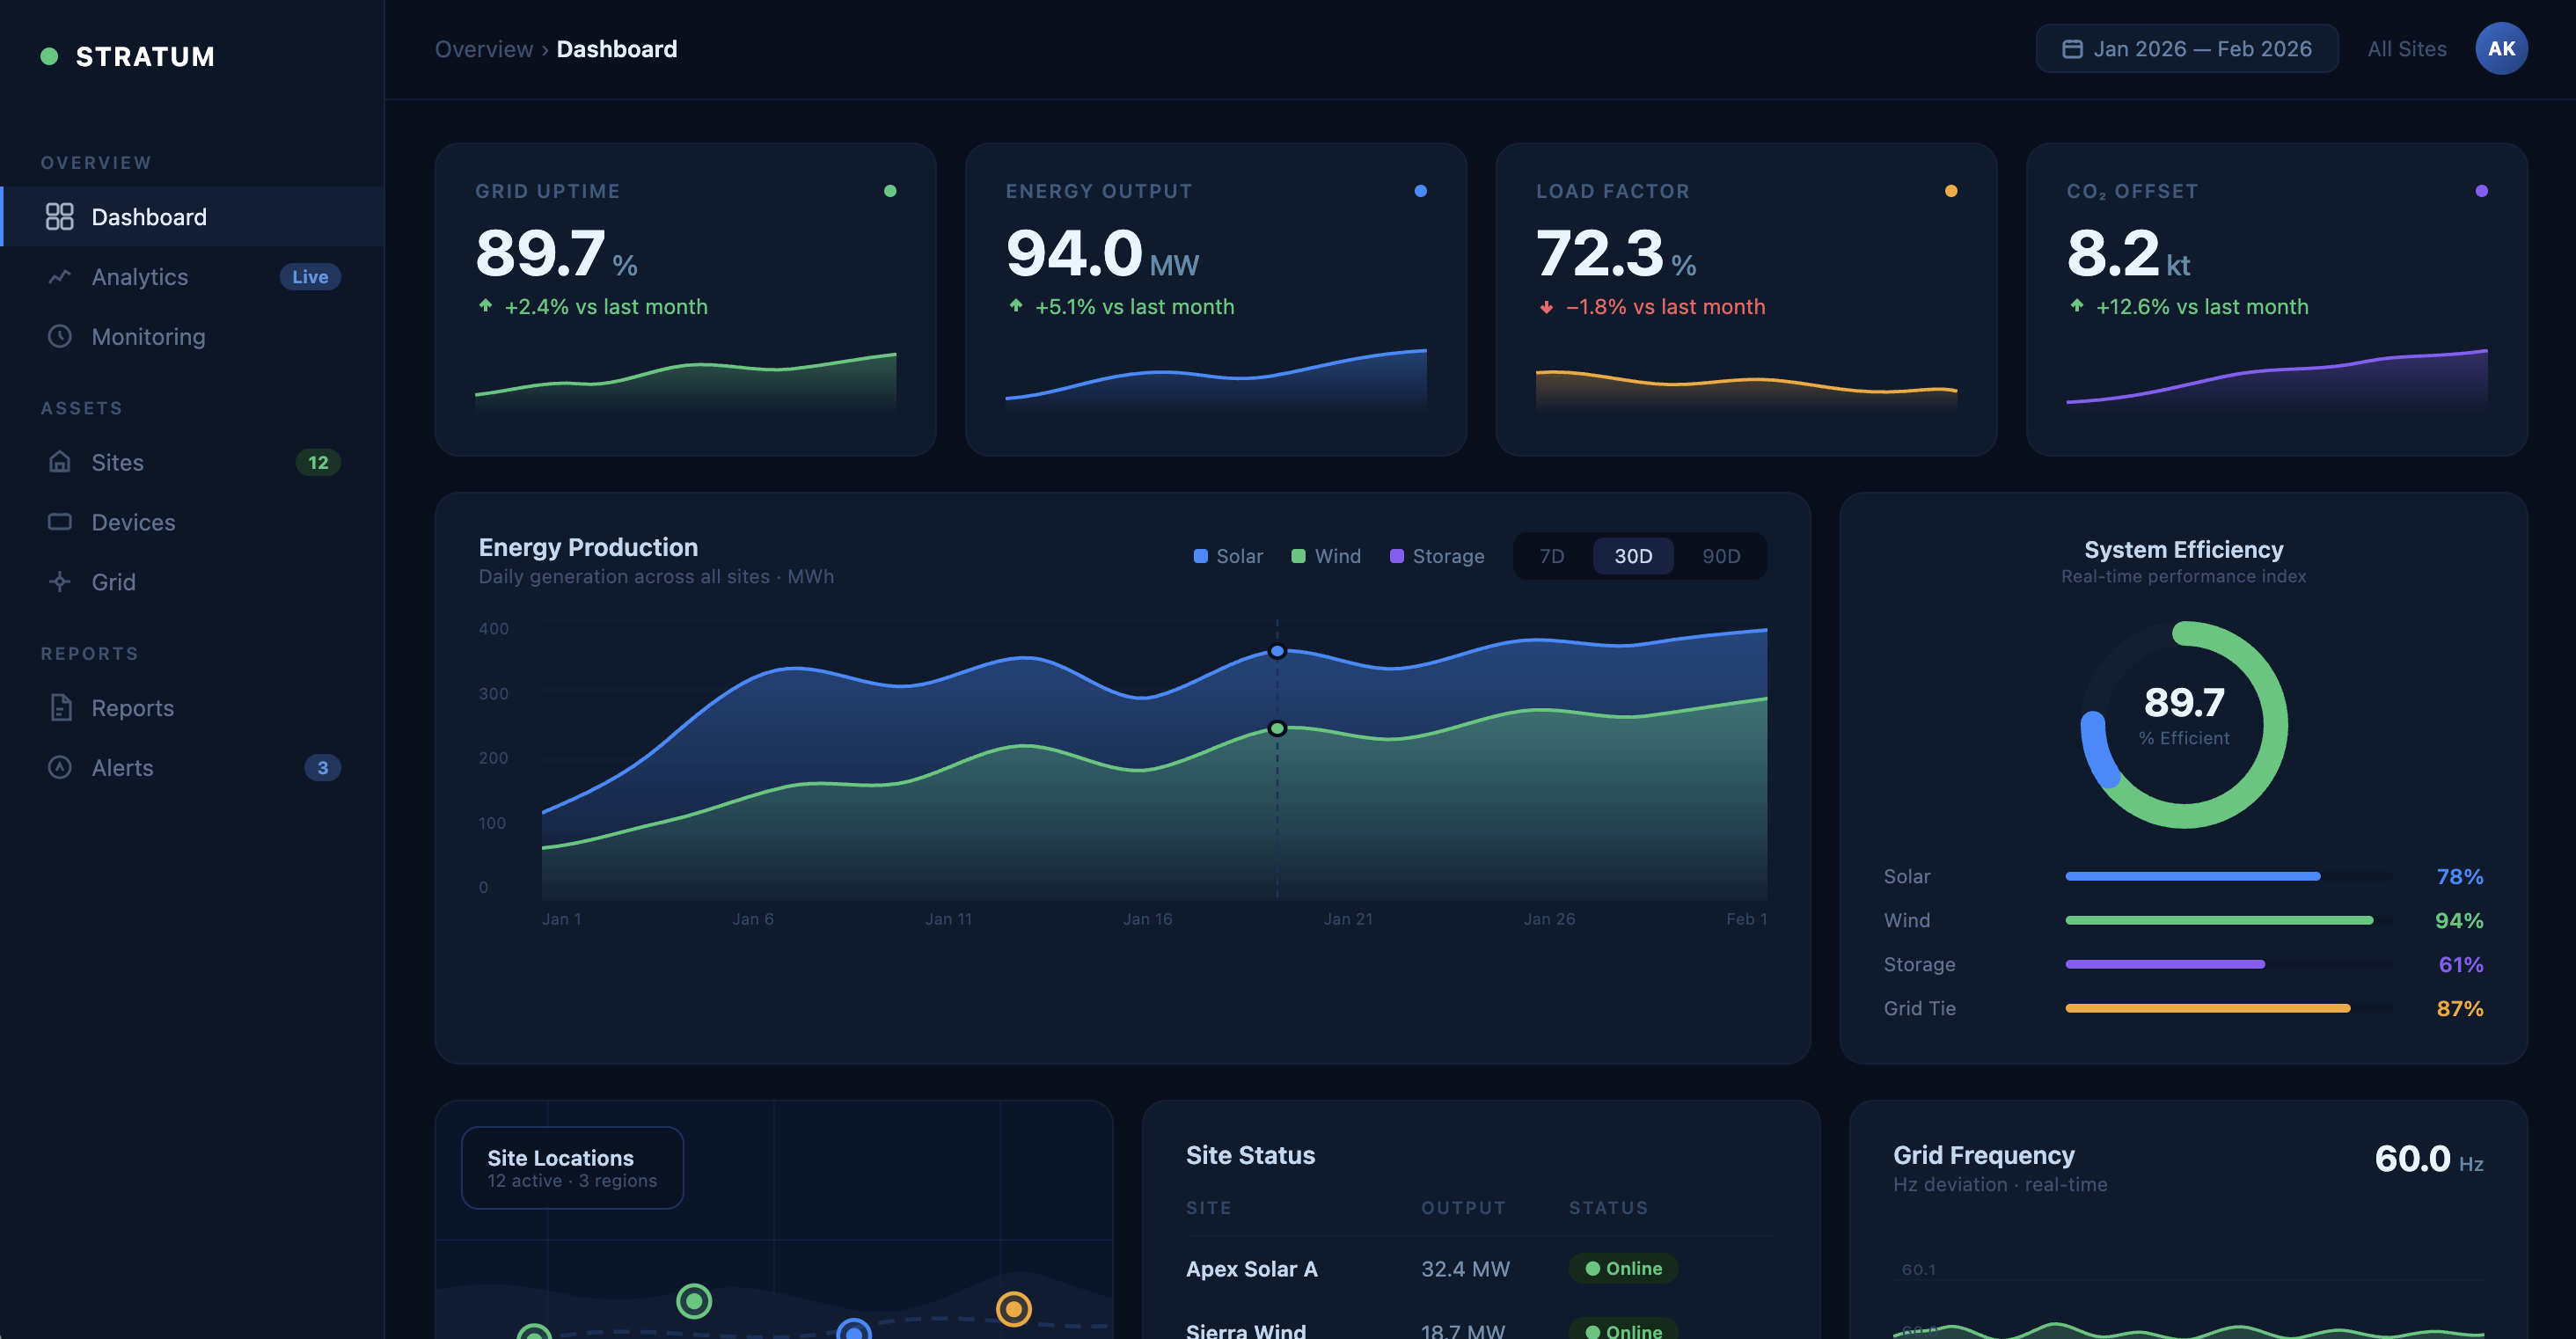
Task: Click the Solar efficiency progress bar
Action: (x=2228, y=876)
